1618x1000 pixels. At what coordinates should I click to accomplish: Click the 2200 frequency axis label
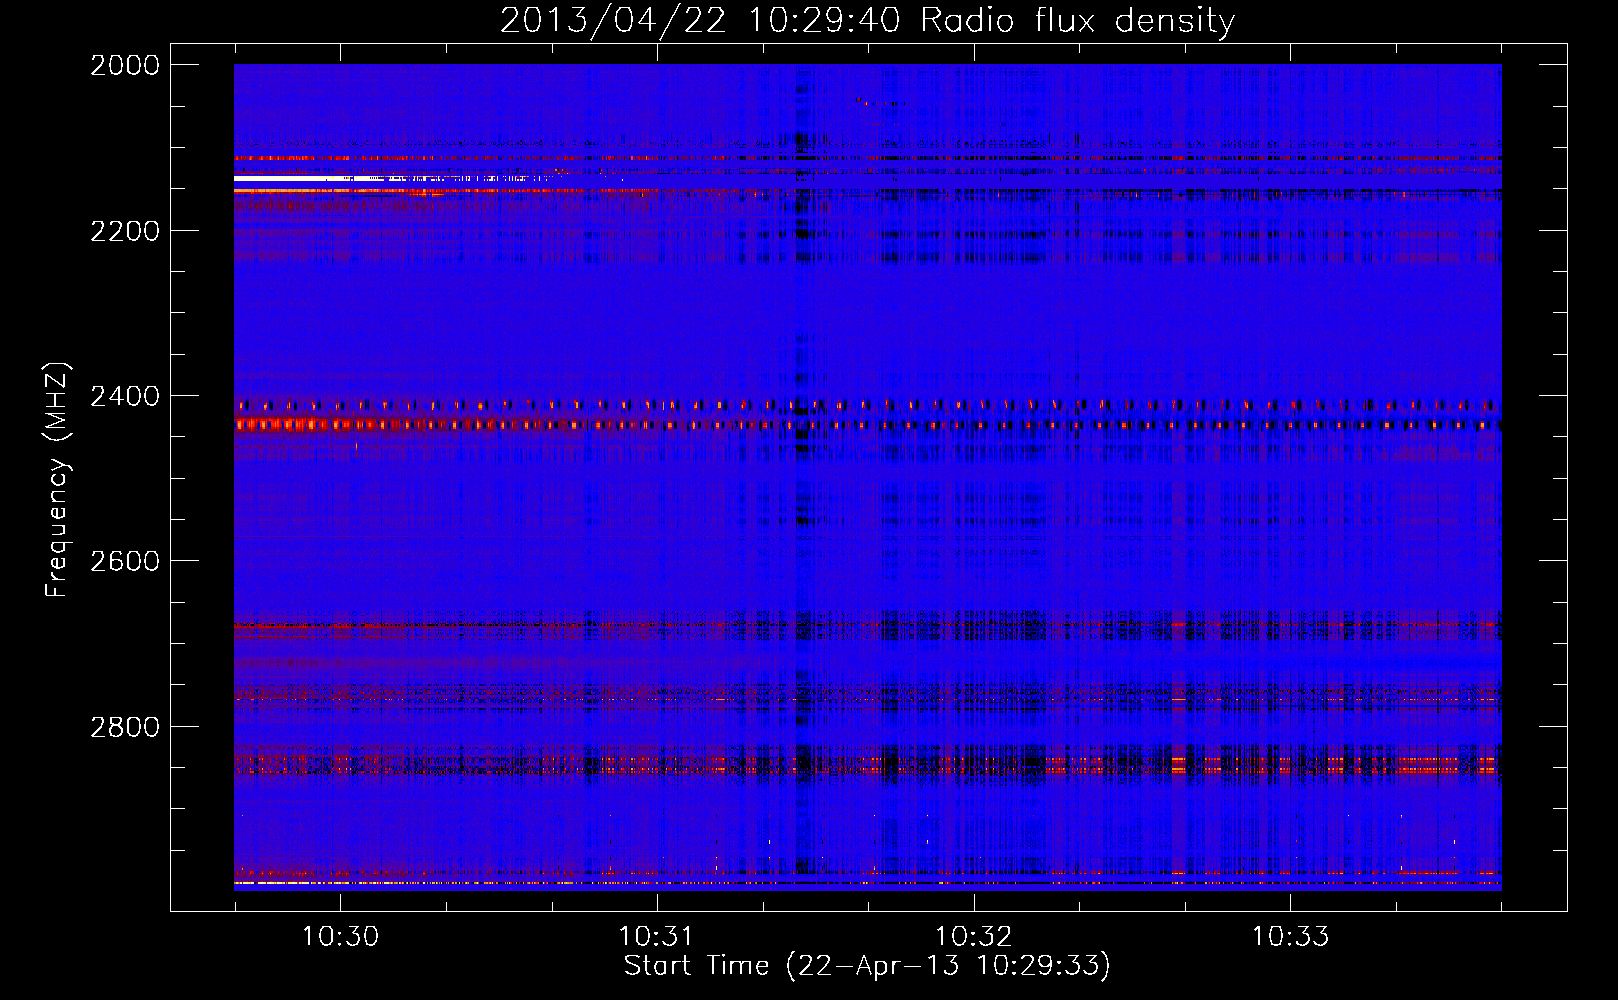pos(125,231)
